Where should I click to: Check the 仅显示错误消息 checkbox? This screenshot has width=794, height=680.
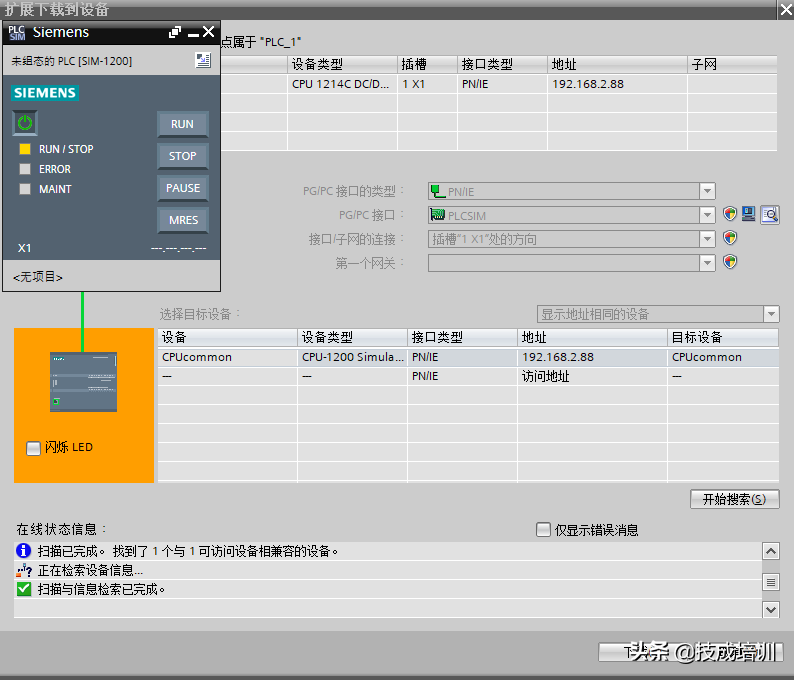point(543,530)
